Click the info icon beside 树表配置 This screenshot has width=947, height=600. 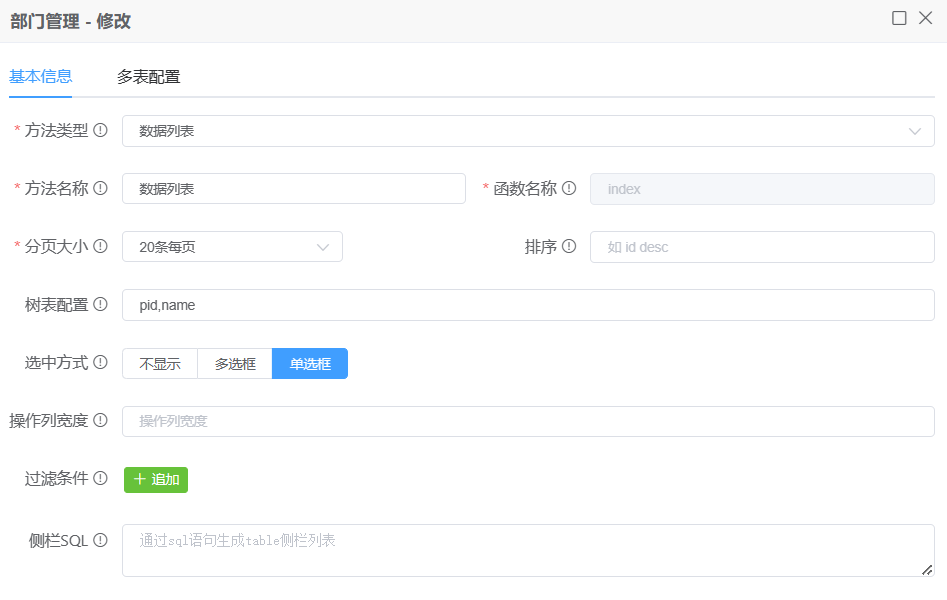pyautogui.click(x=100, y=305)
